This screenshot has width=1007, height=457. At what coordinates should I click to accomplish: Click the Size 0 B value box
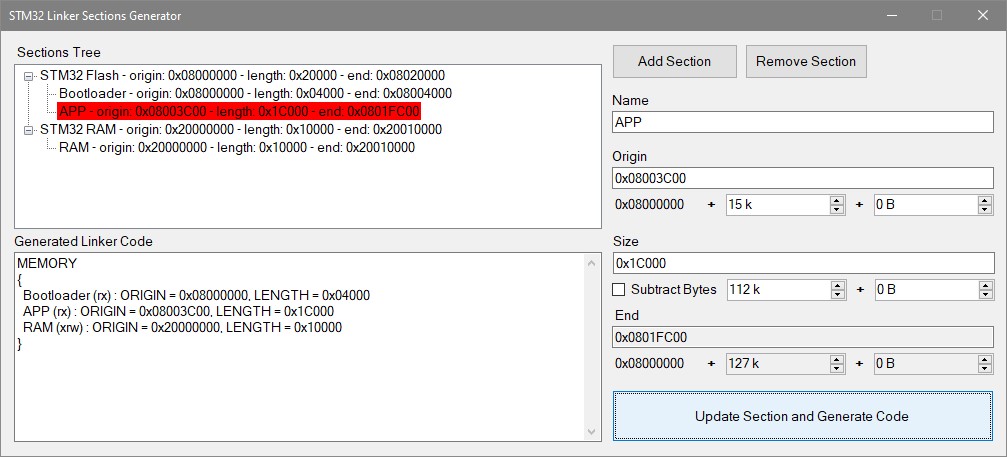[925, 289]
